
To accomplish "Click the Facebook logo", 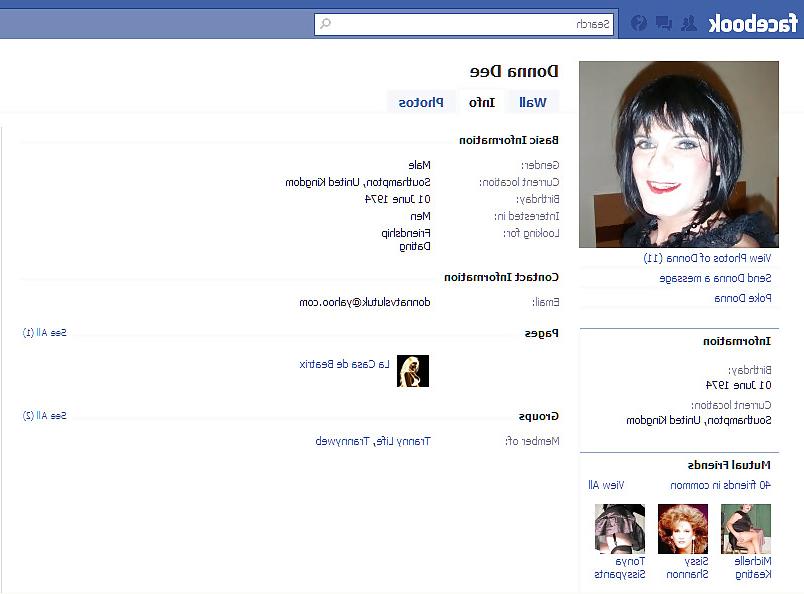I will [x=753, y=24].
